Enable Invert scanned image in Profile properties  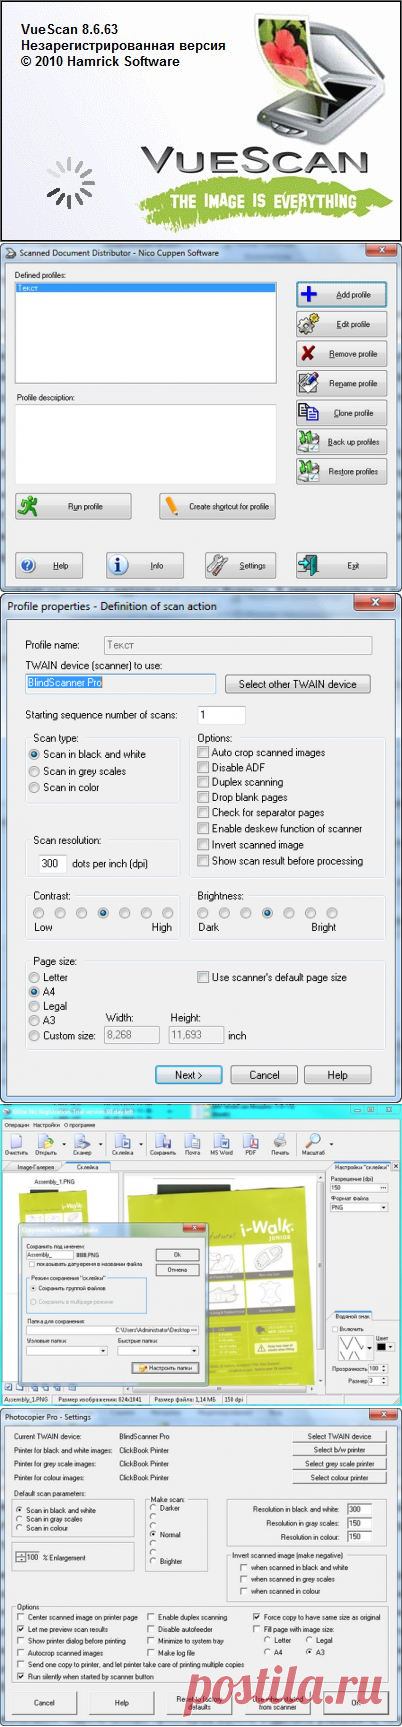pos(251,844)
